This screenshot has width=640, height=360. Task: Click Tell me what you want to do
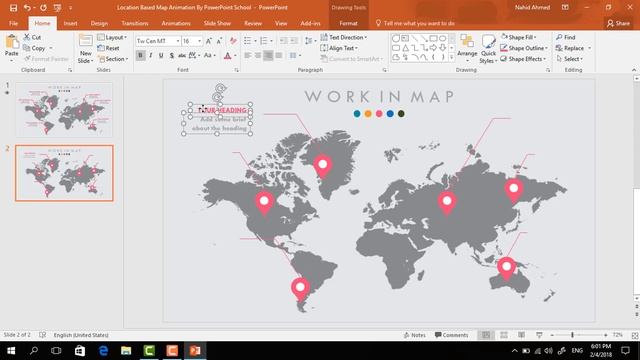coord(415,23)
